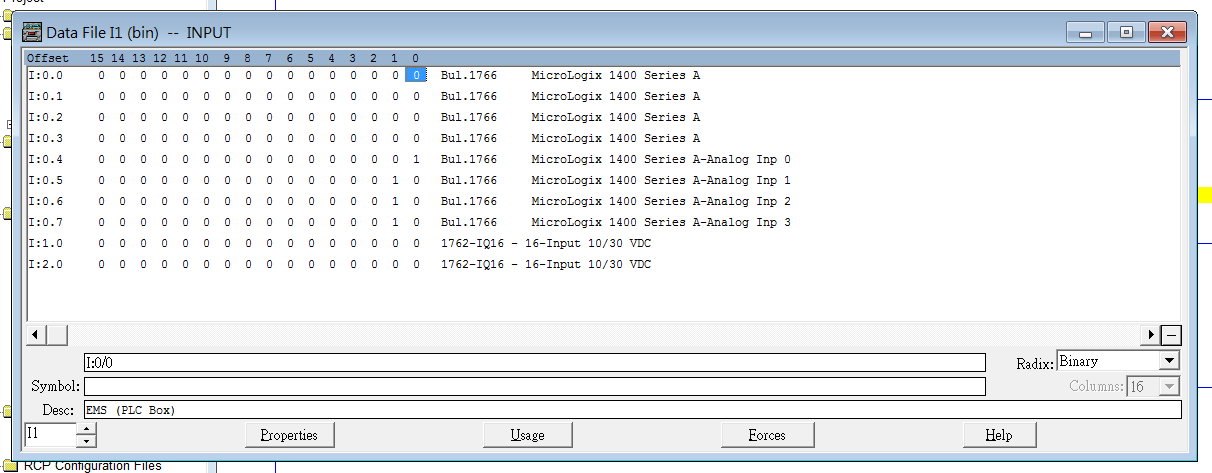Open the Forces dialog button
This screenshot has width=1212, height=473.
coord(766,435)
